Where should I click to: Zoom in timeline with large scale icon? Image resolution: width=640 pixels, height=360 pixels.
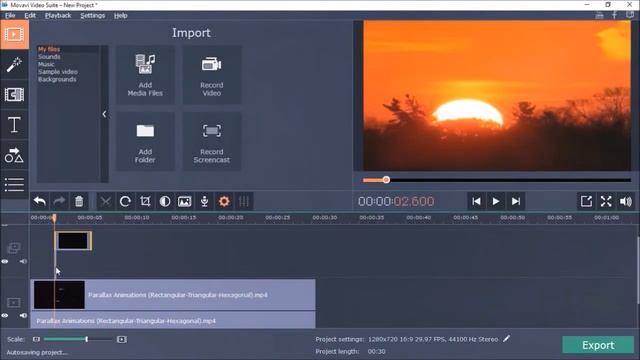(x=121, y=339)
